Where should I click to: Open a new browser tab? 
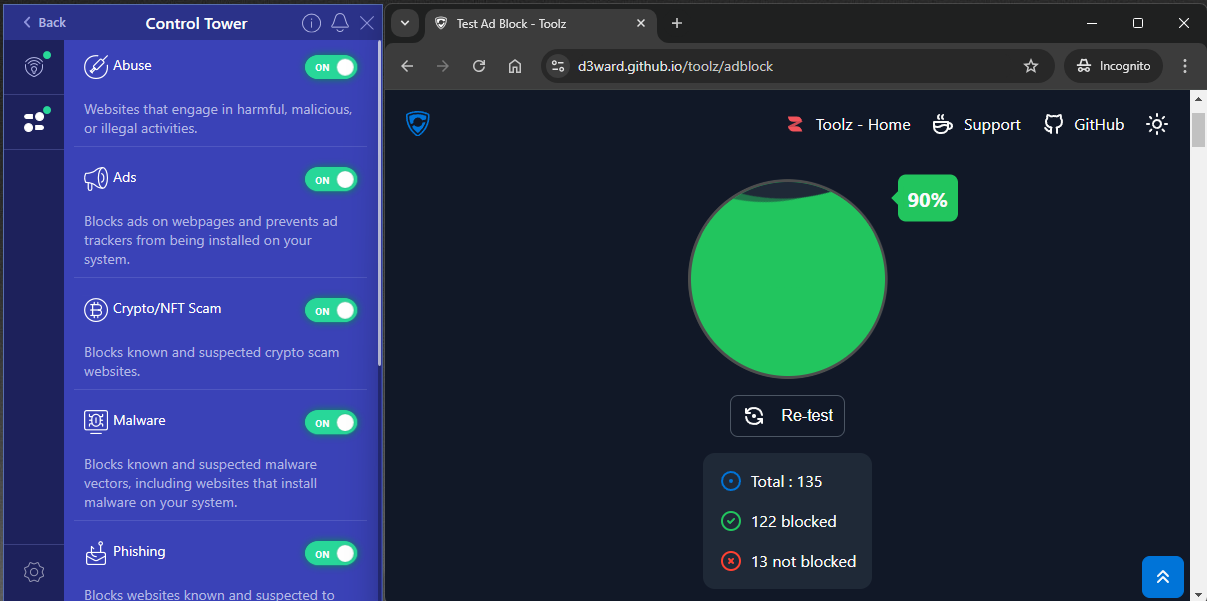[x=677, y=23]
